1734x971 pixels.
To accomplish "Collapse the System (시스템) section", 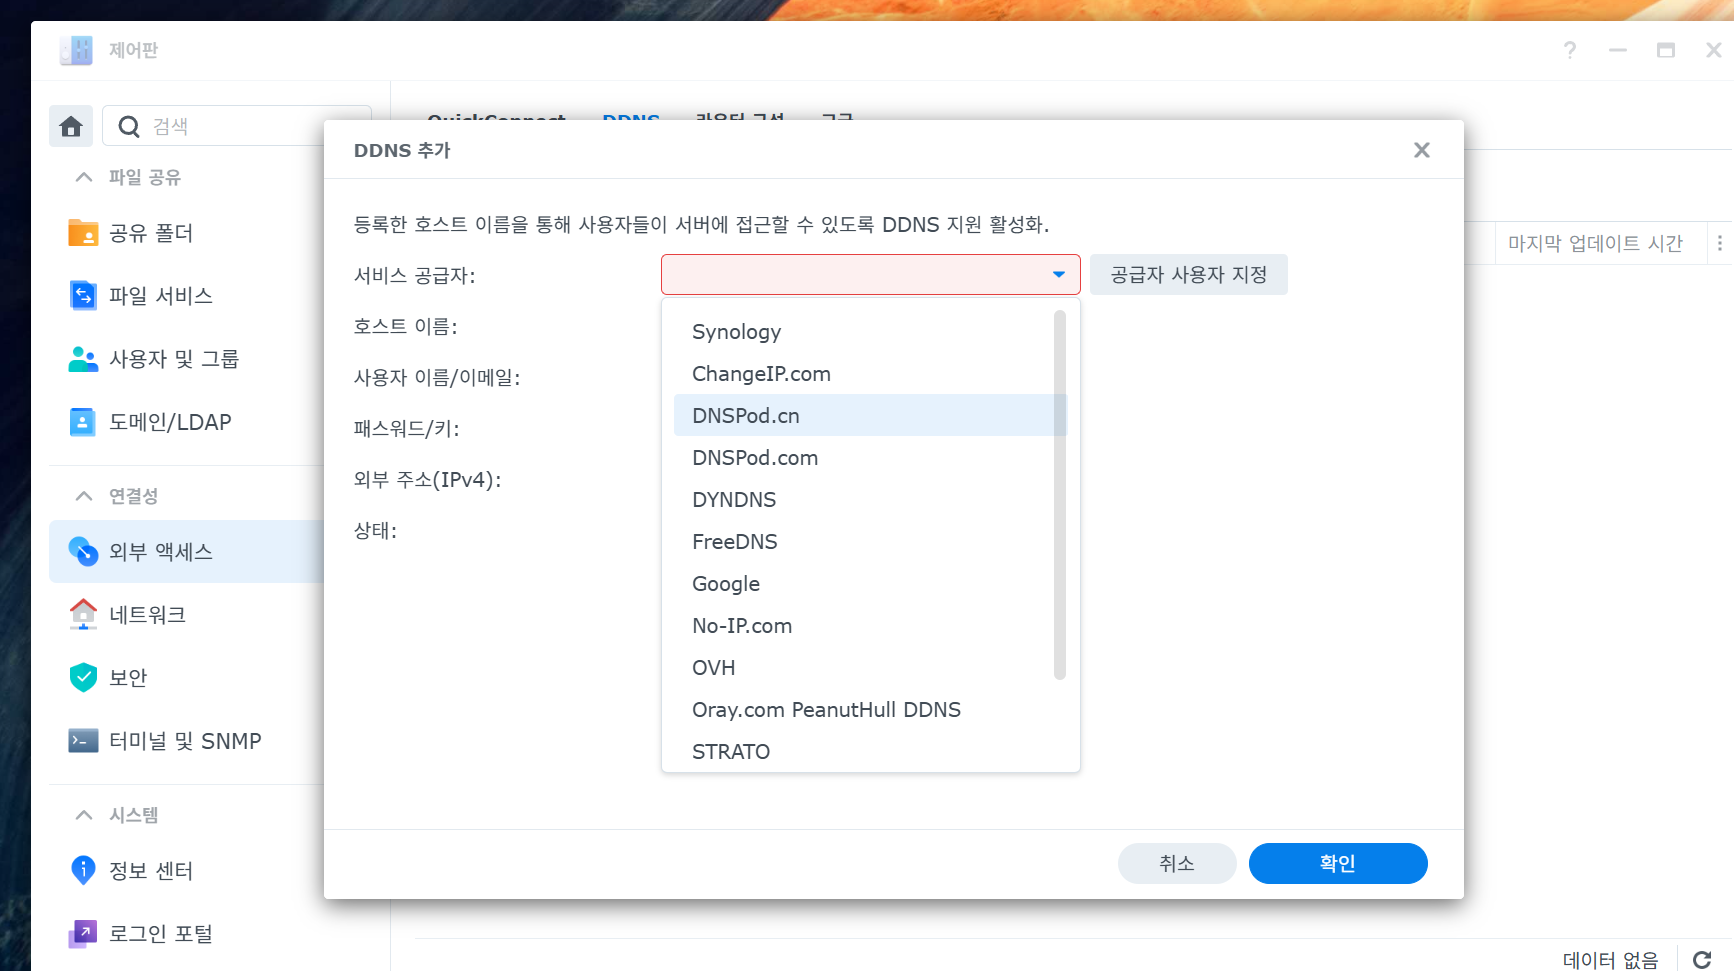I will (x=84, y=815).
